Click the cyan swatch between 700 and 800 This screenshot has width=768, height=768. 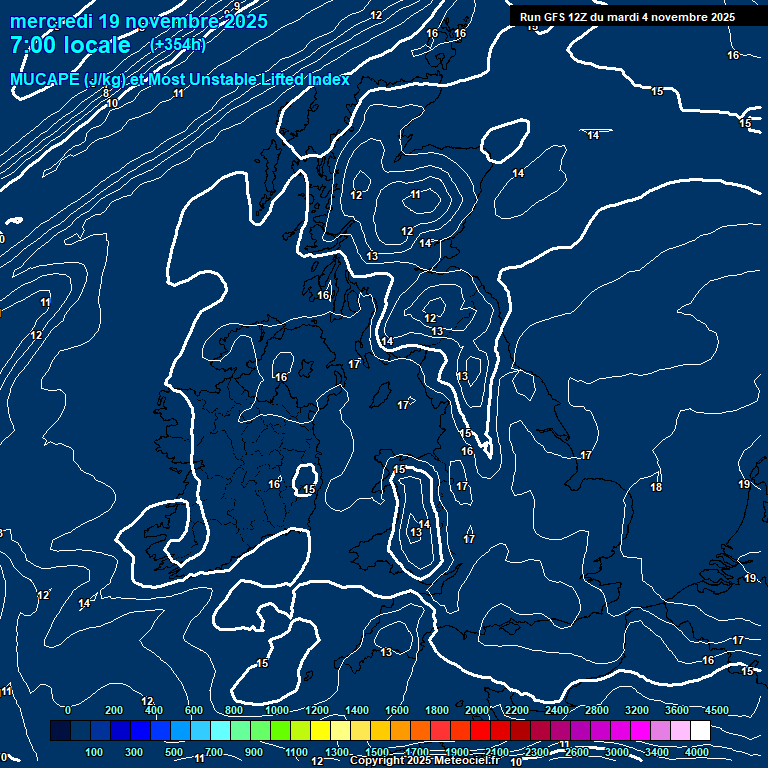coord(220,730)
